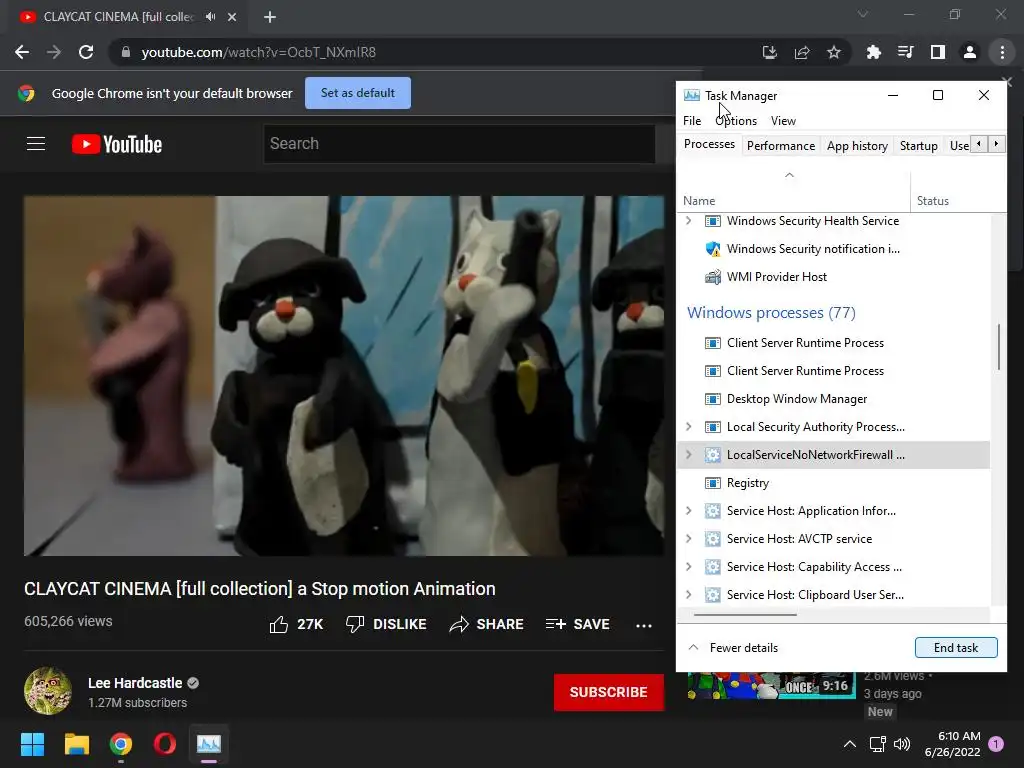Go forward in Chrome
This screenshot has width=1024, height=768.
coord(54,52)
